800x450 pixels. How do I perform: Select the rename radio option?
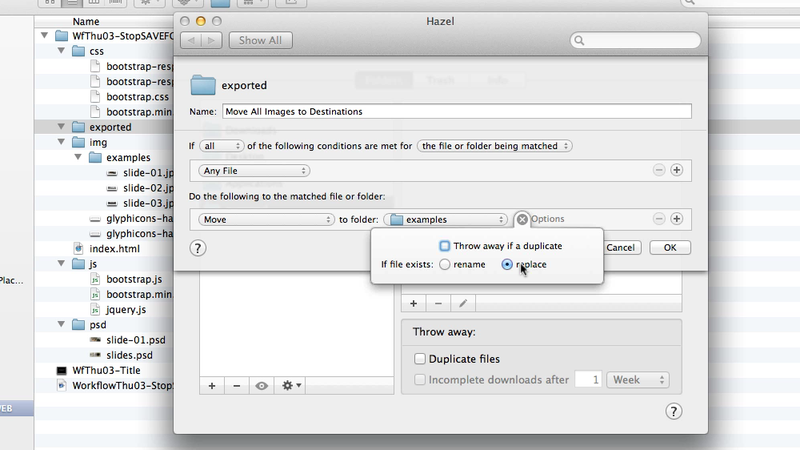[443, 264]
